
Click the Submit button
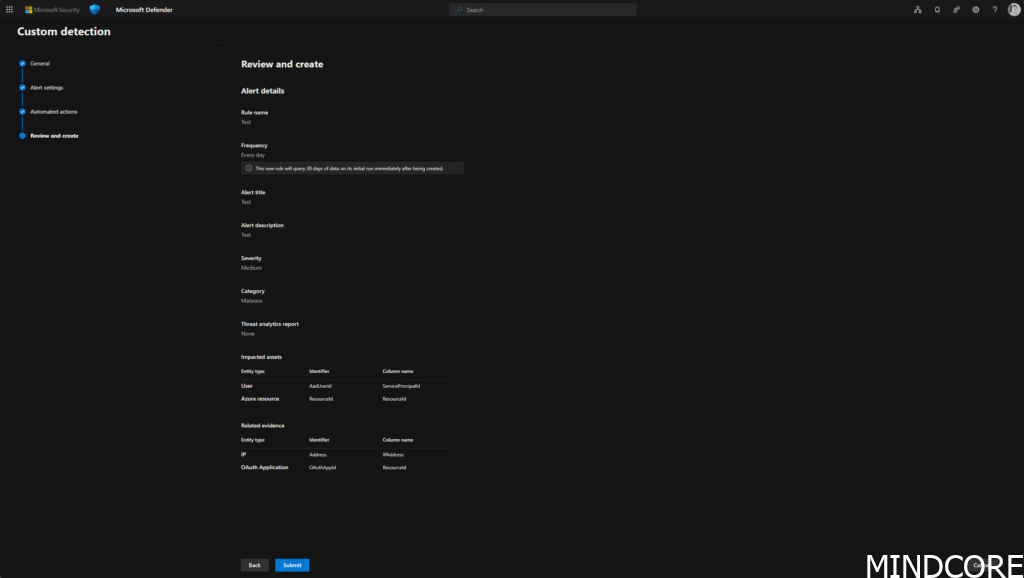pyautogui.click(x=292, y=565)
